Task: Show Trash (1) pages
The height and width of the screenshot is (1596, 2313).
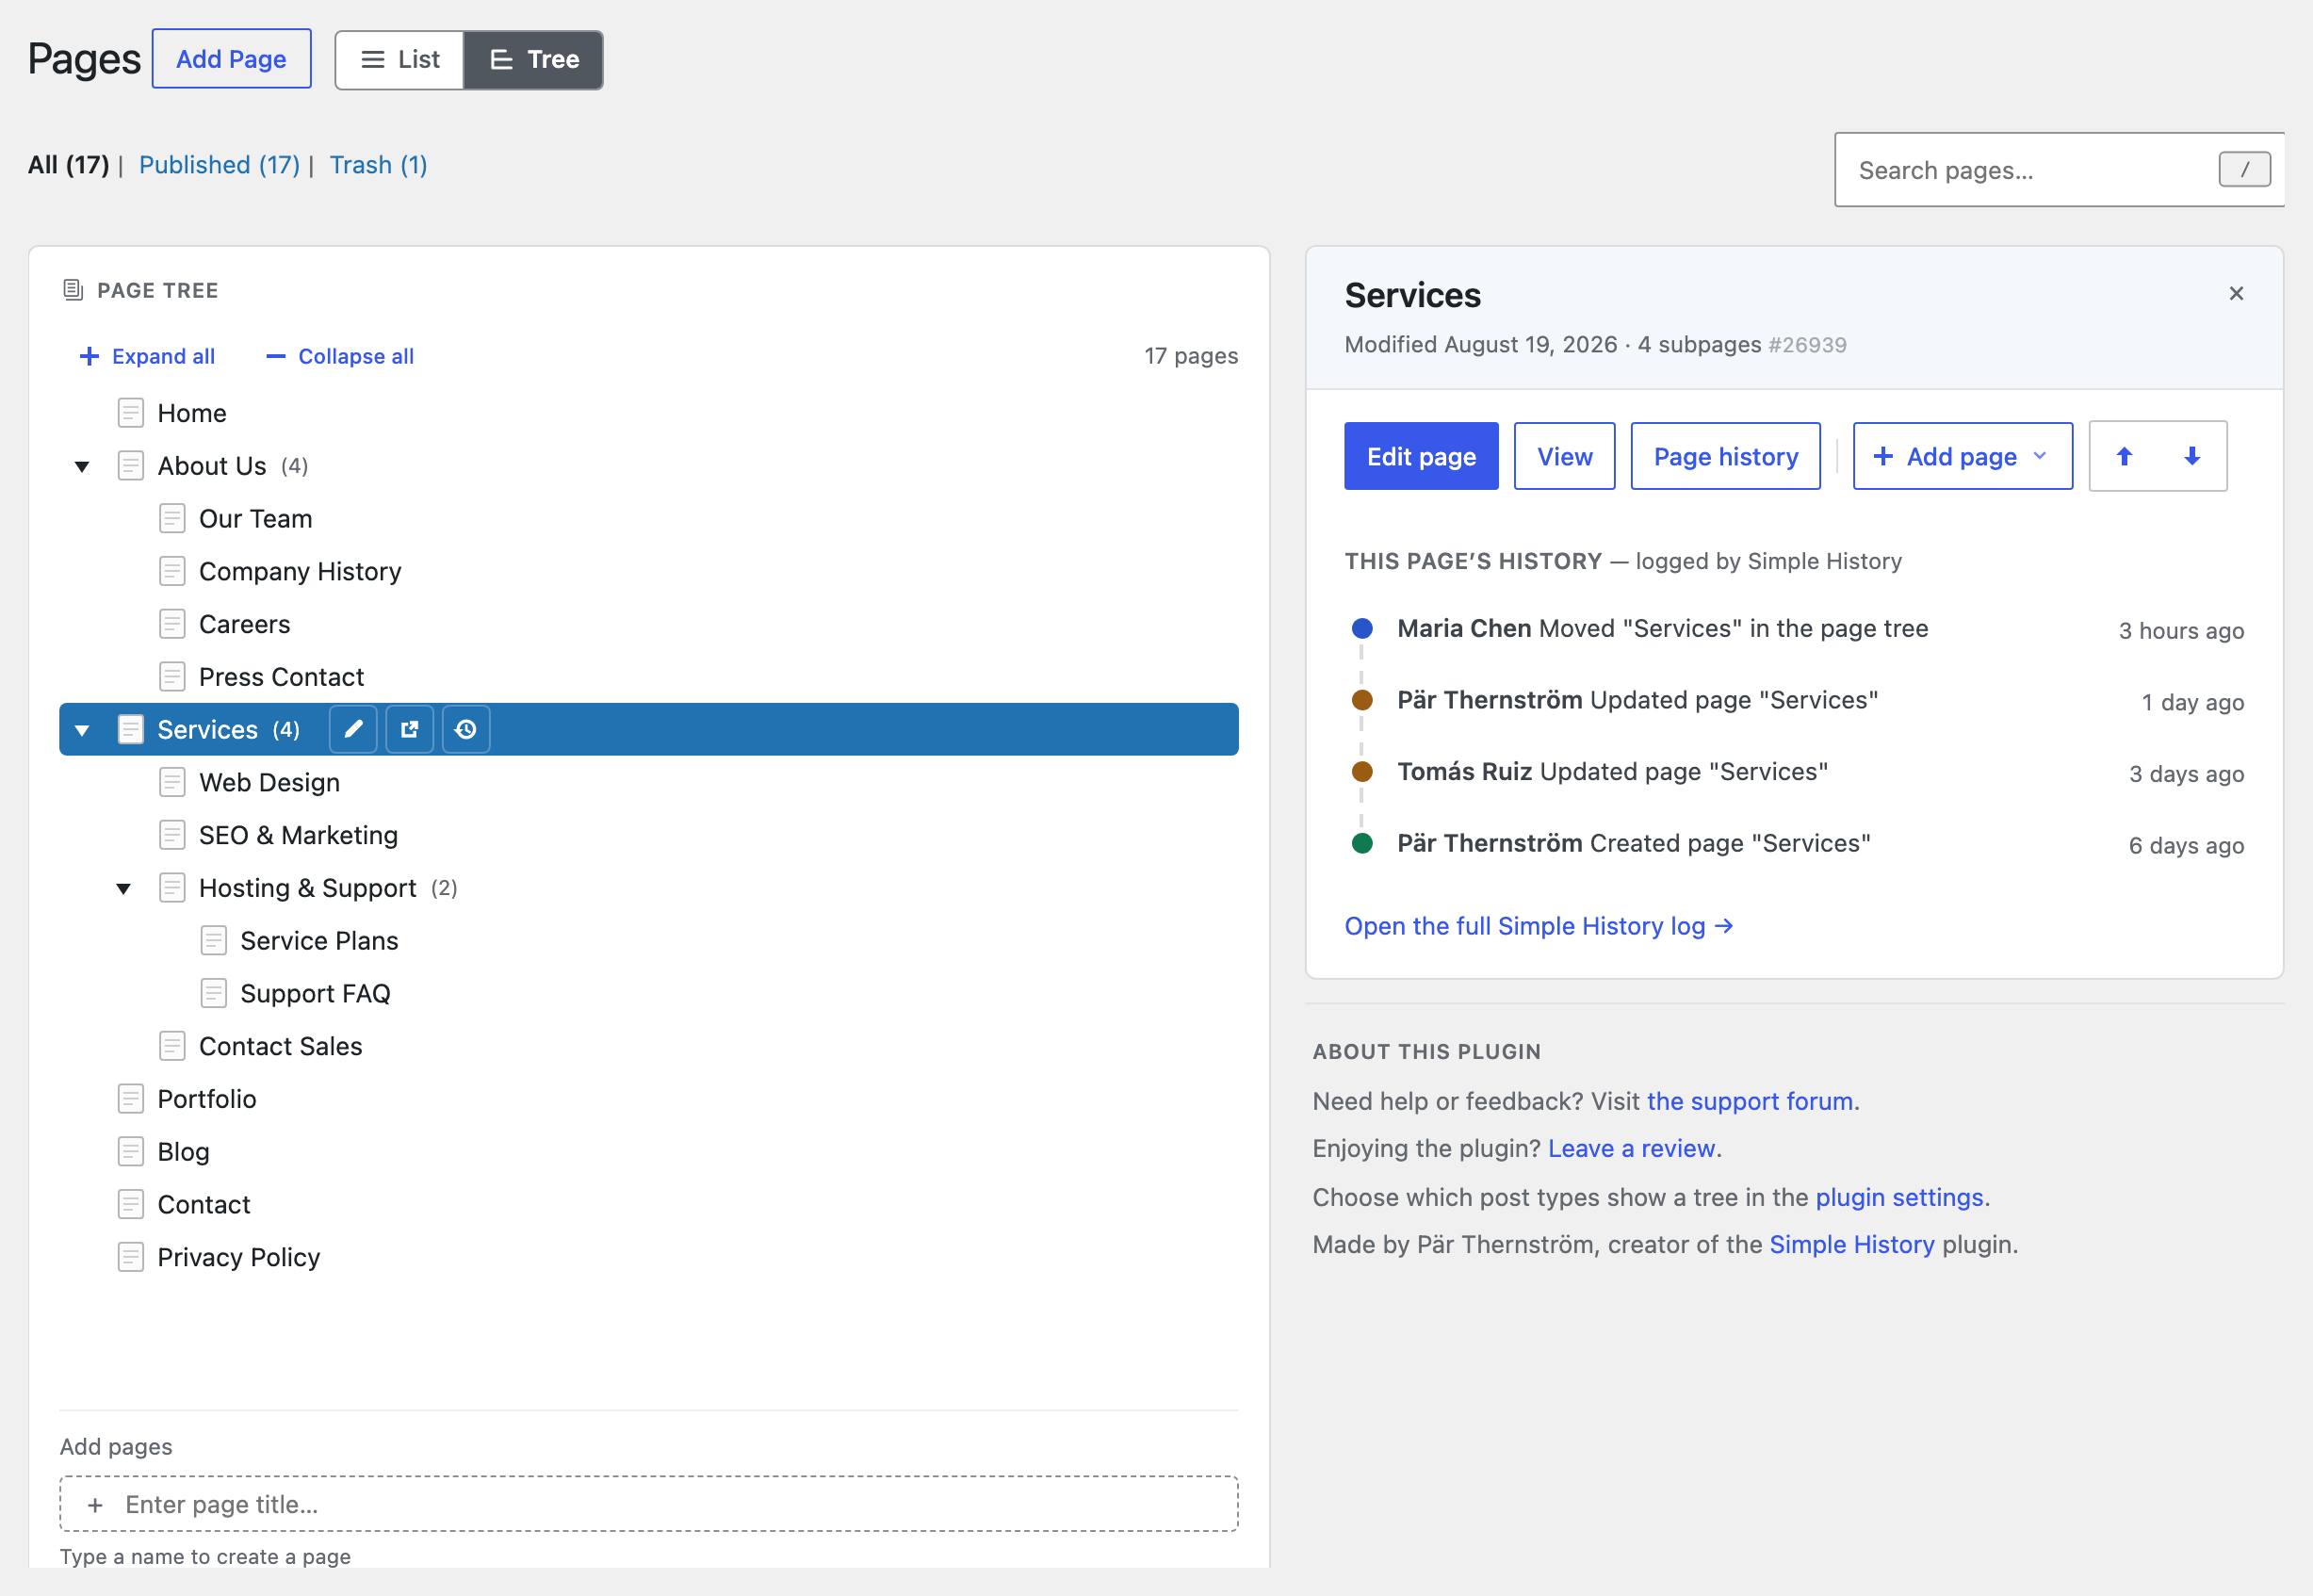Action: (378, 165)
